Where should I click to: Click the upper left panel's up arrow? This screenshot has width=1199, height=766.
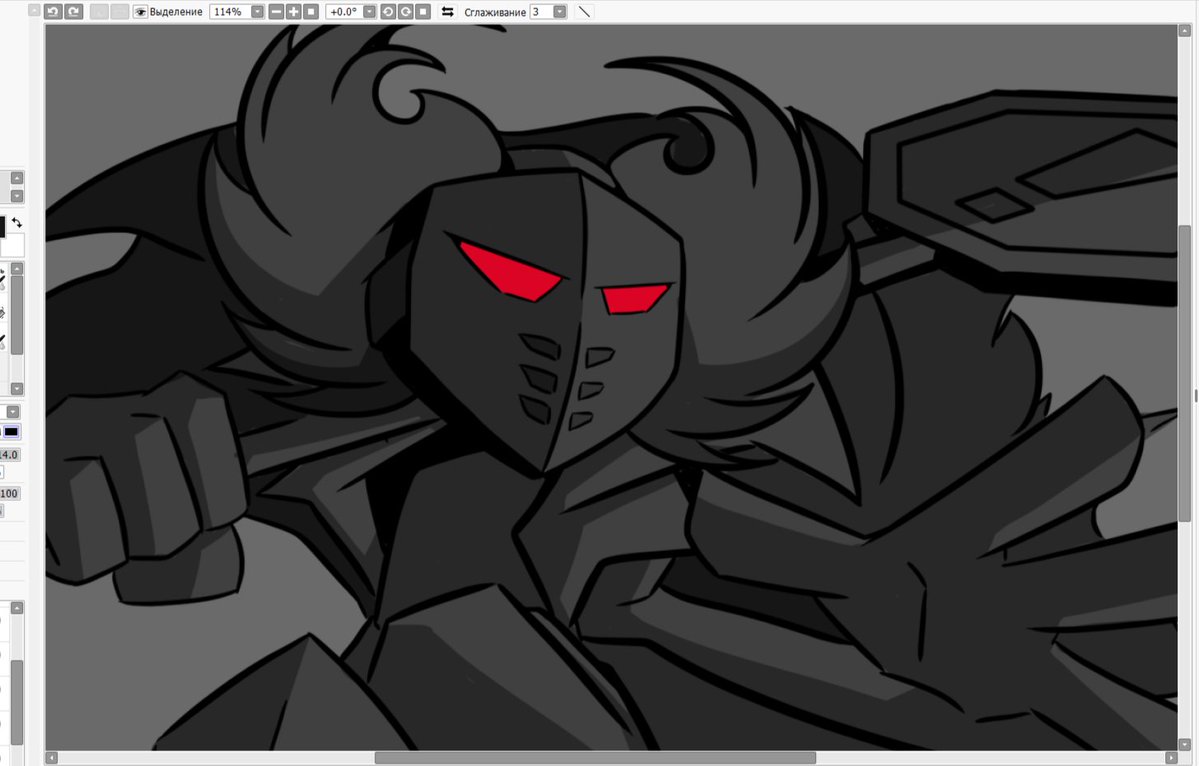(x=17, y=178)
